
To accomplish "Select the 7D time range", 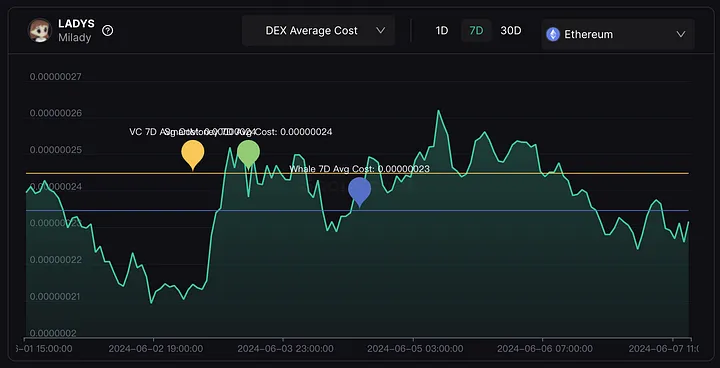I will pyautogui.click(x=476, y=31).
